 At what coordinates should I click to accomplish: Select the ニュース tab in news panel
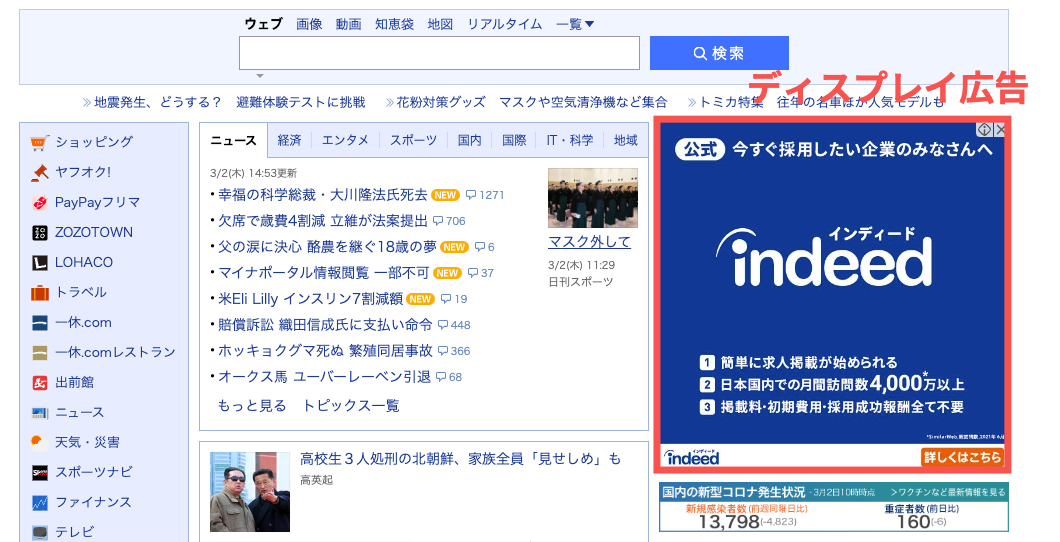click(233, 140)
